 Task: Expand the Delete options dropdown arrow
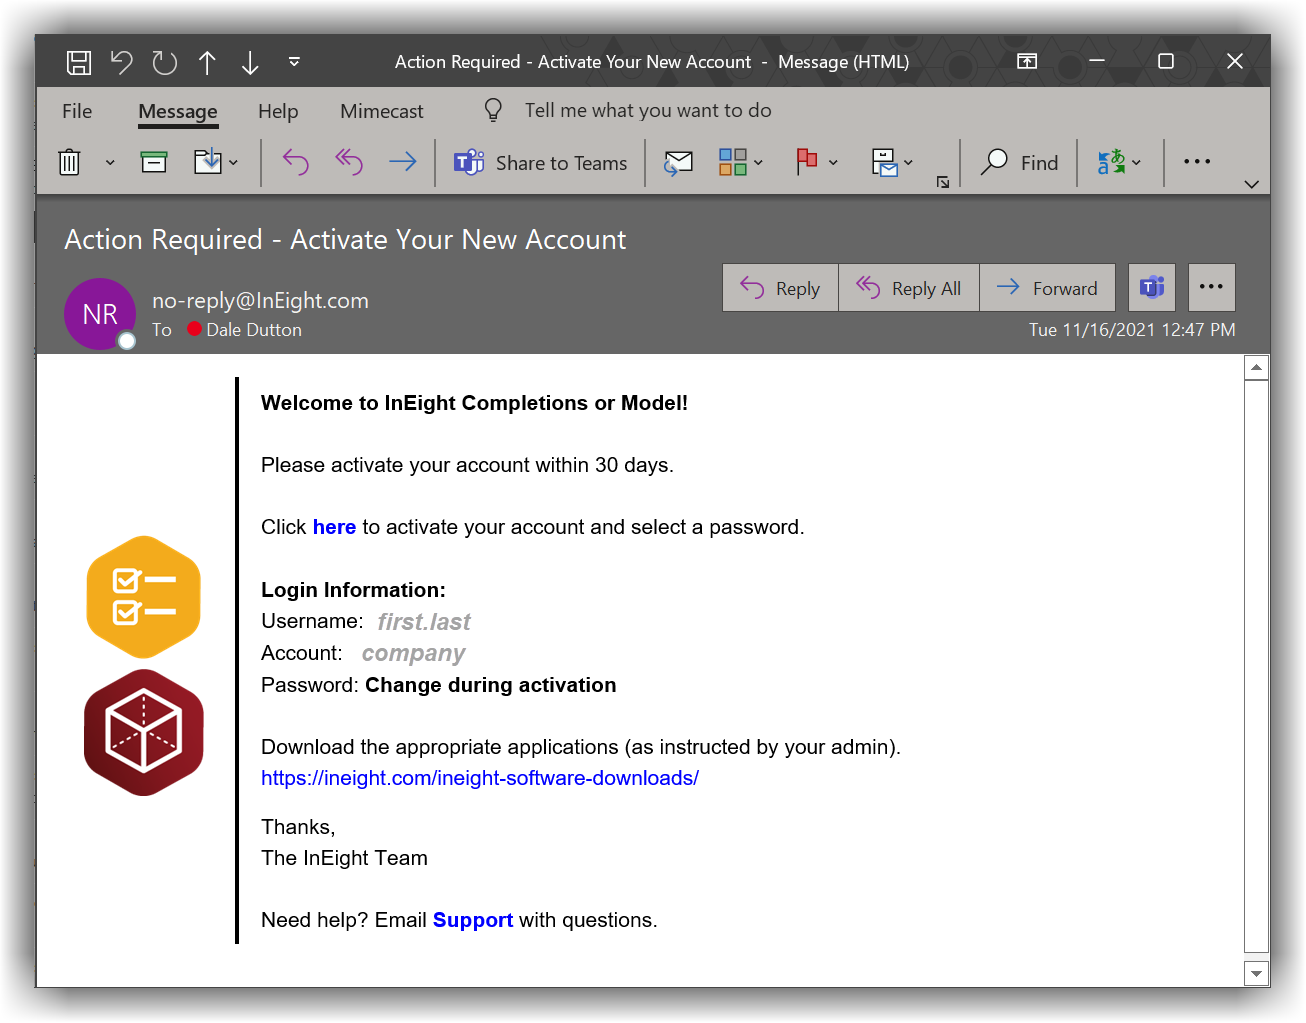point(110,162)
